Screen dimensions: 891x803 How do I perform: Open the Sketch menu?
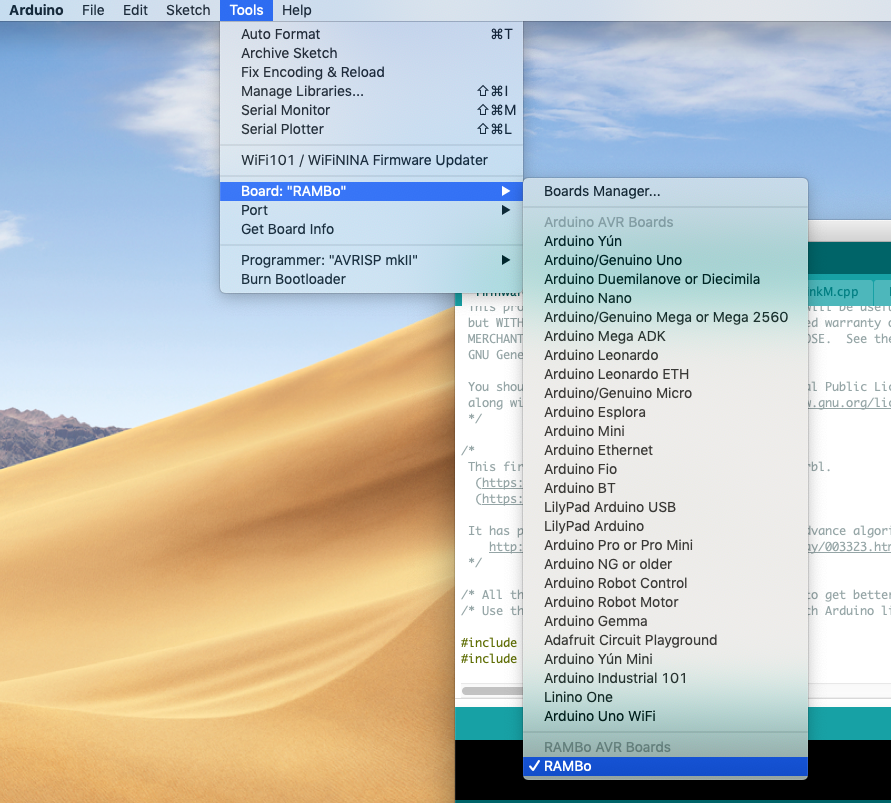(x=188, y=10)
